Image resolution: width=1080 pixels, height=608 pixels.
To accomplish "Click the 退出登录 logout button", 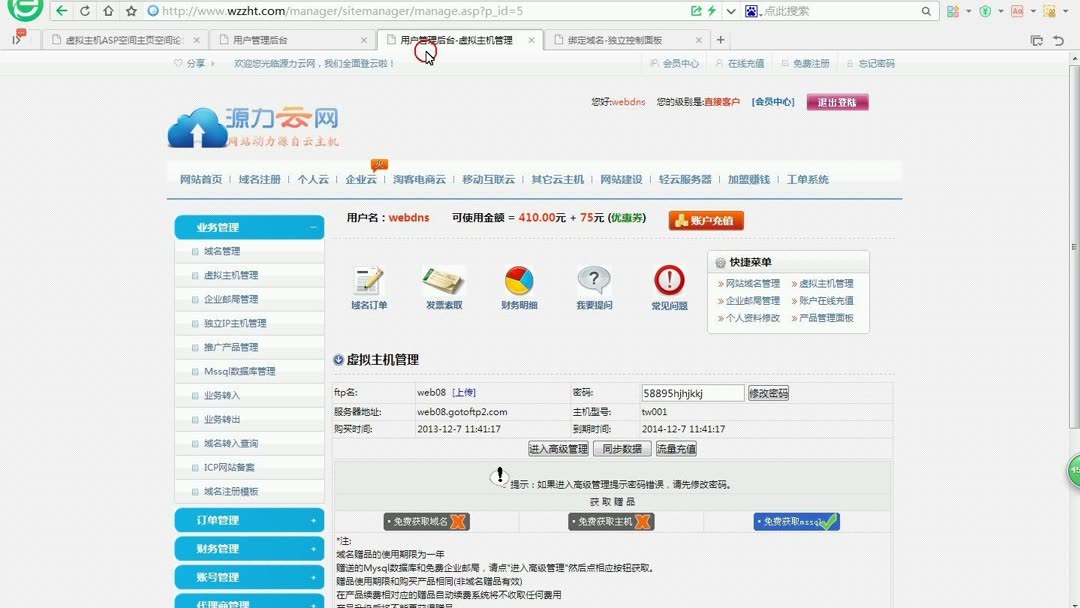I will click(x=836, y=102).
